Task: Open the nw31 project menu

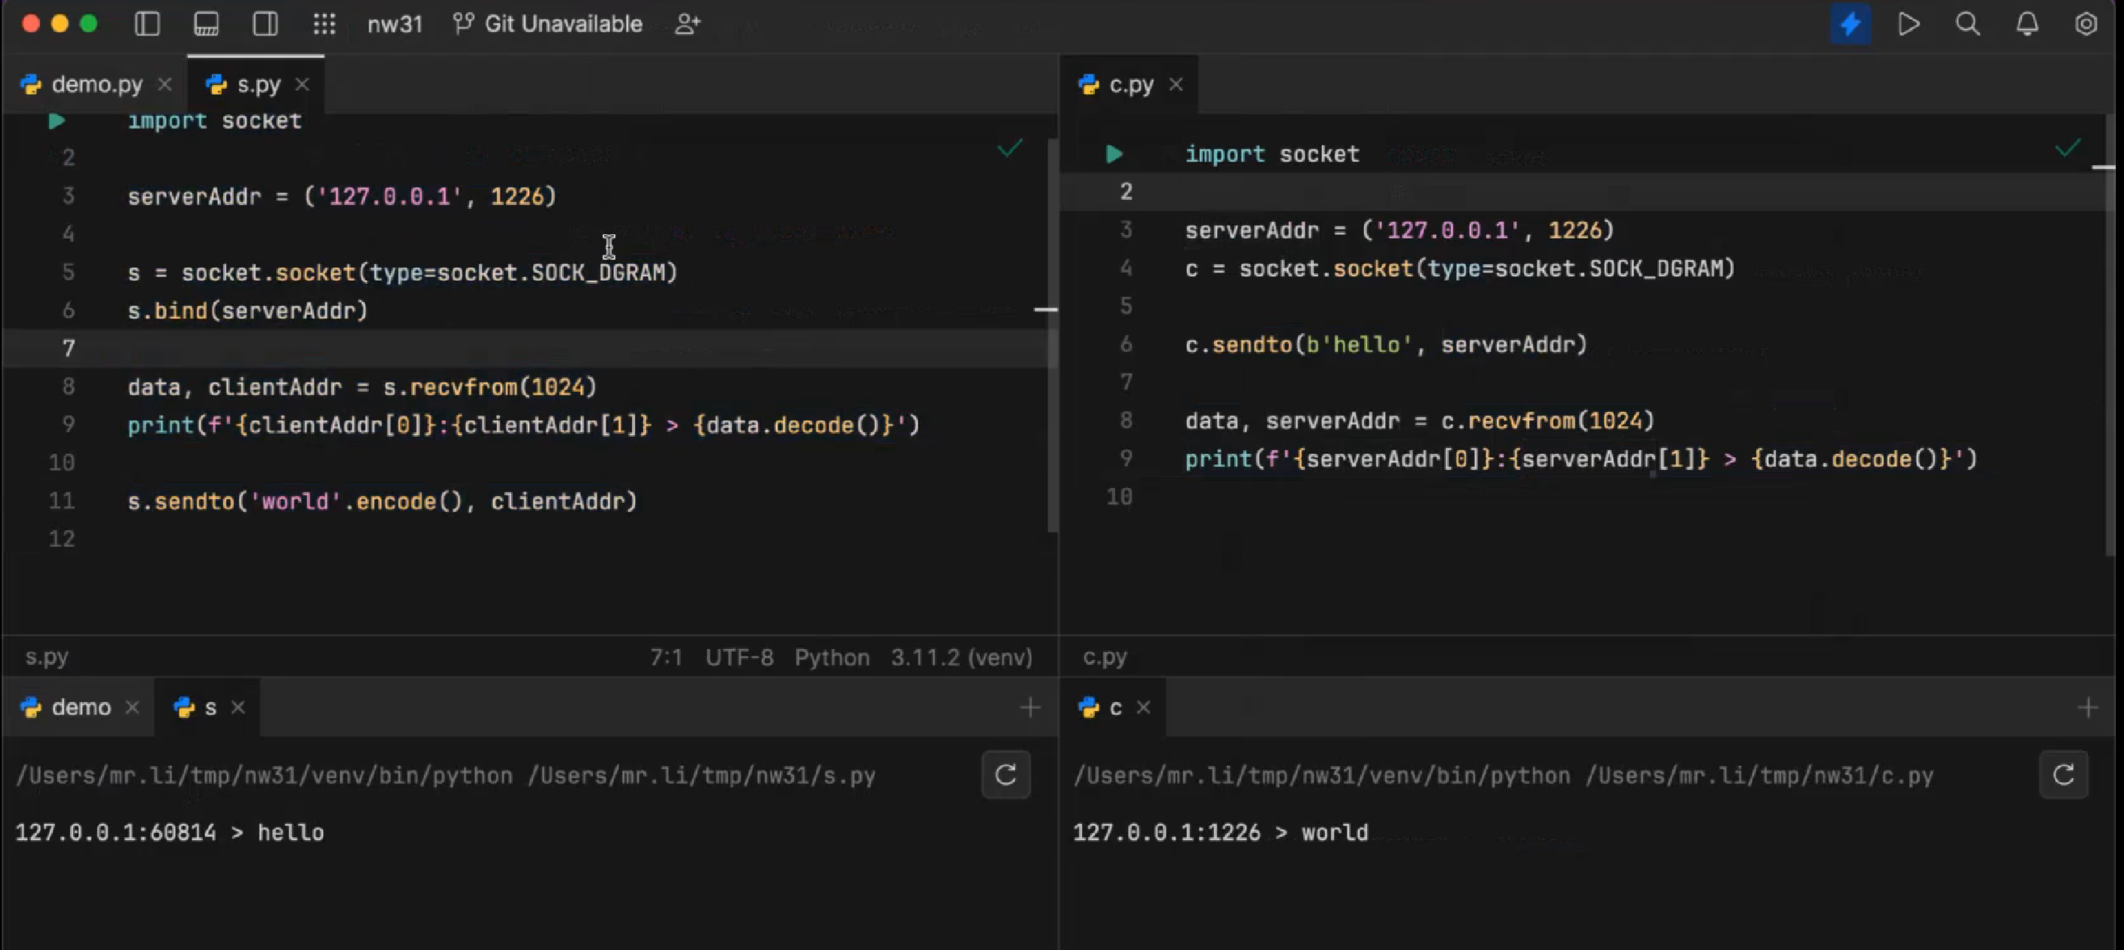Action: [x=395, y=24]
